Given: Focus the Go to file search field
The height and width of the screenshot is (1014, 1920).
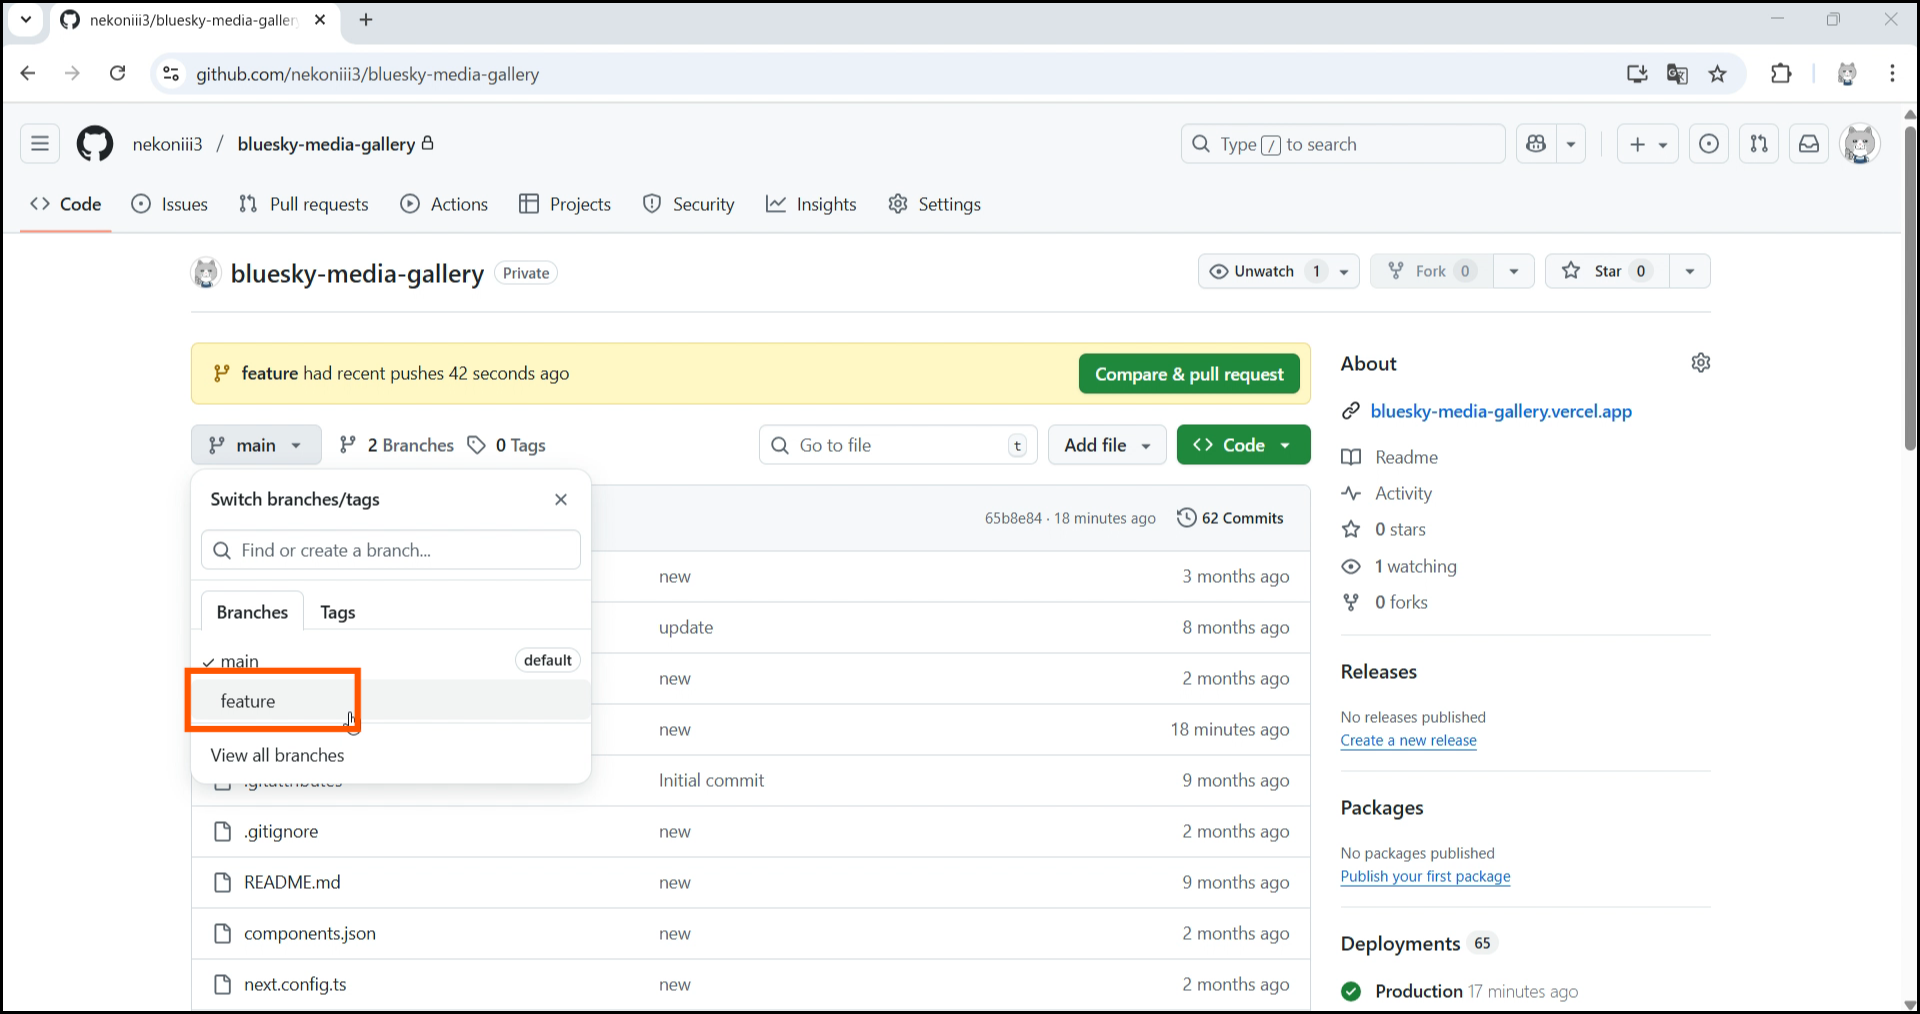Looking at the screenshot, I should pos(898,445).
